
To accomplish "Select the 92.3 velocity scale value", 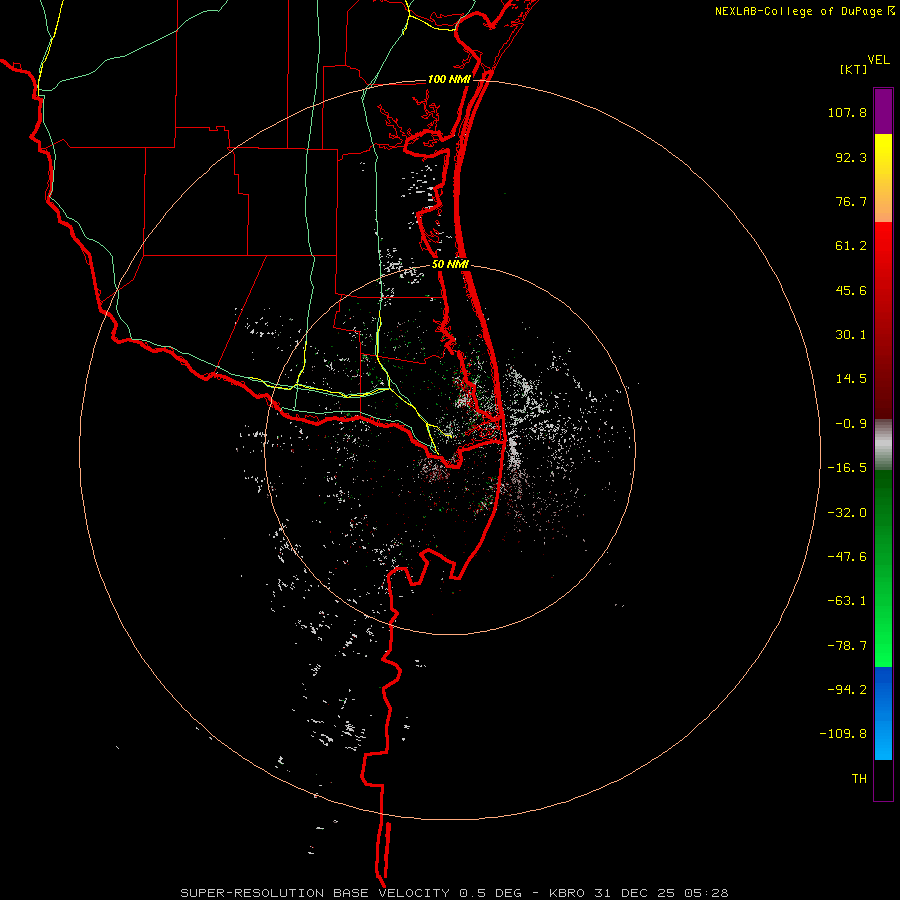I will point(851,157).
